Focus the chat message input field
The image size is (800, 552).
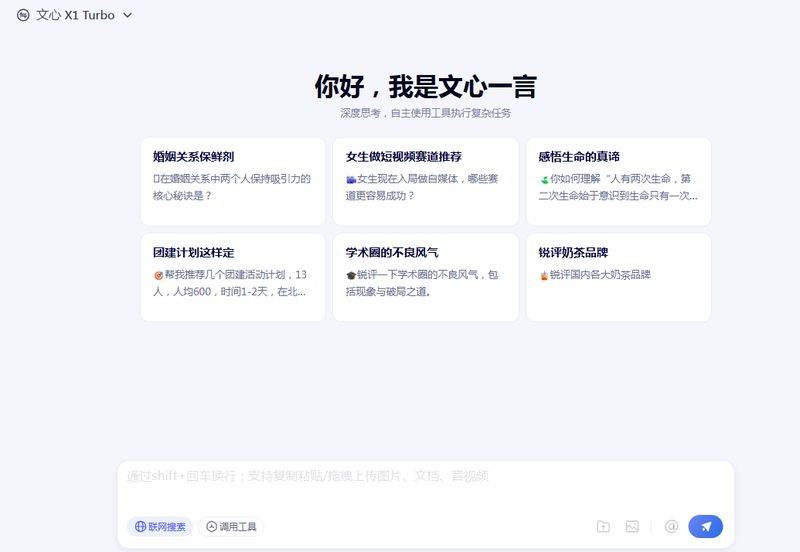point(425,486)
